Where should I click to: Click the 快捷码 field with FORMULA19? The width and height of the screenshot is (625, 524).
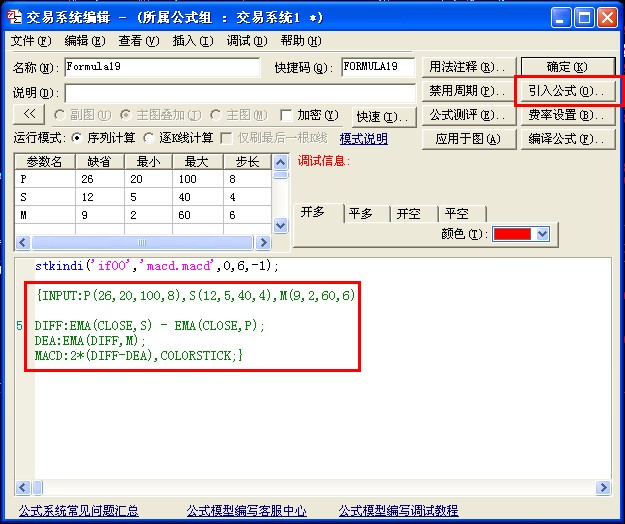(x=378, y=67)
